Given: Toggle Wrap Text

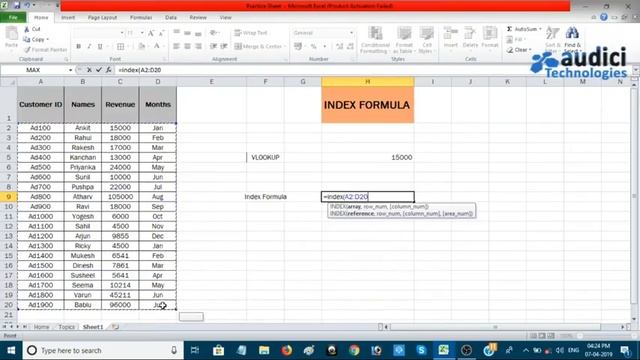Looking at the screenshot, I should [251, 33].
